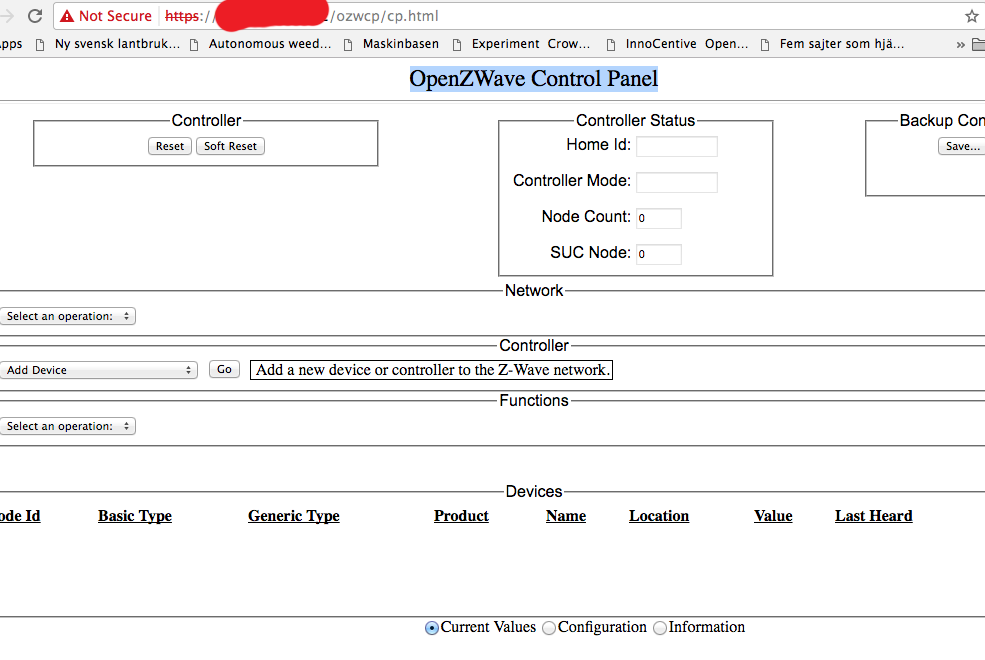This screenshot has width=985, height=660.
Task: Click the Add a new device description text
Action: pos(432,370)
